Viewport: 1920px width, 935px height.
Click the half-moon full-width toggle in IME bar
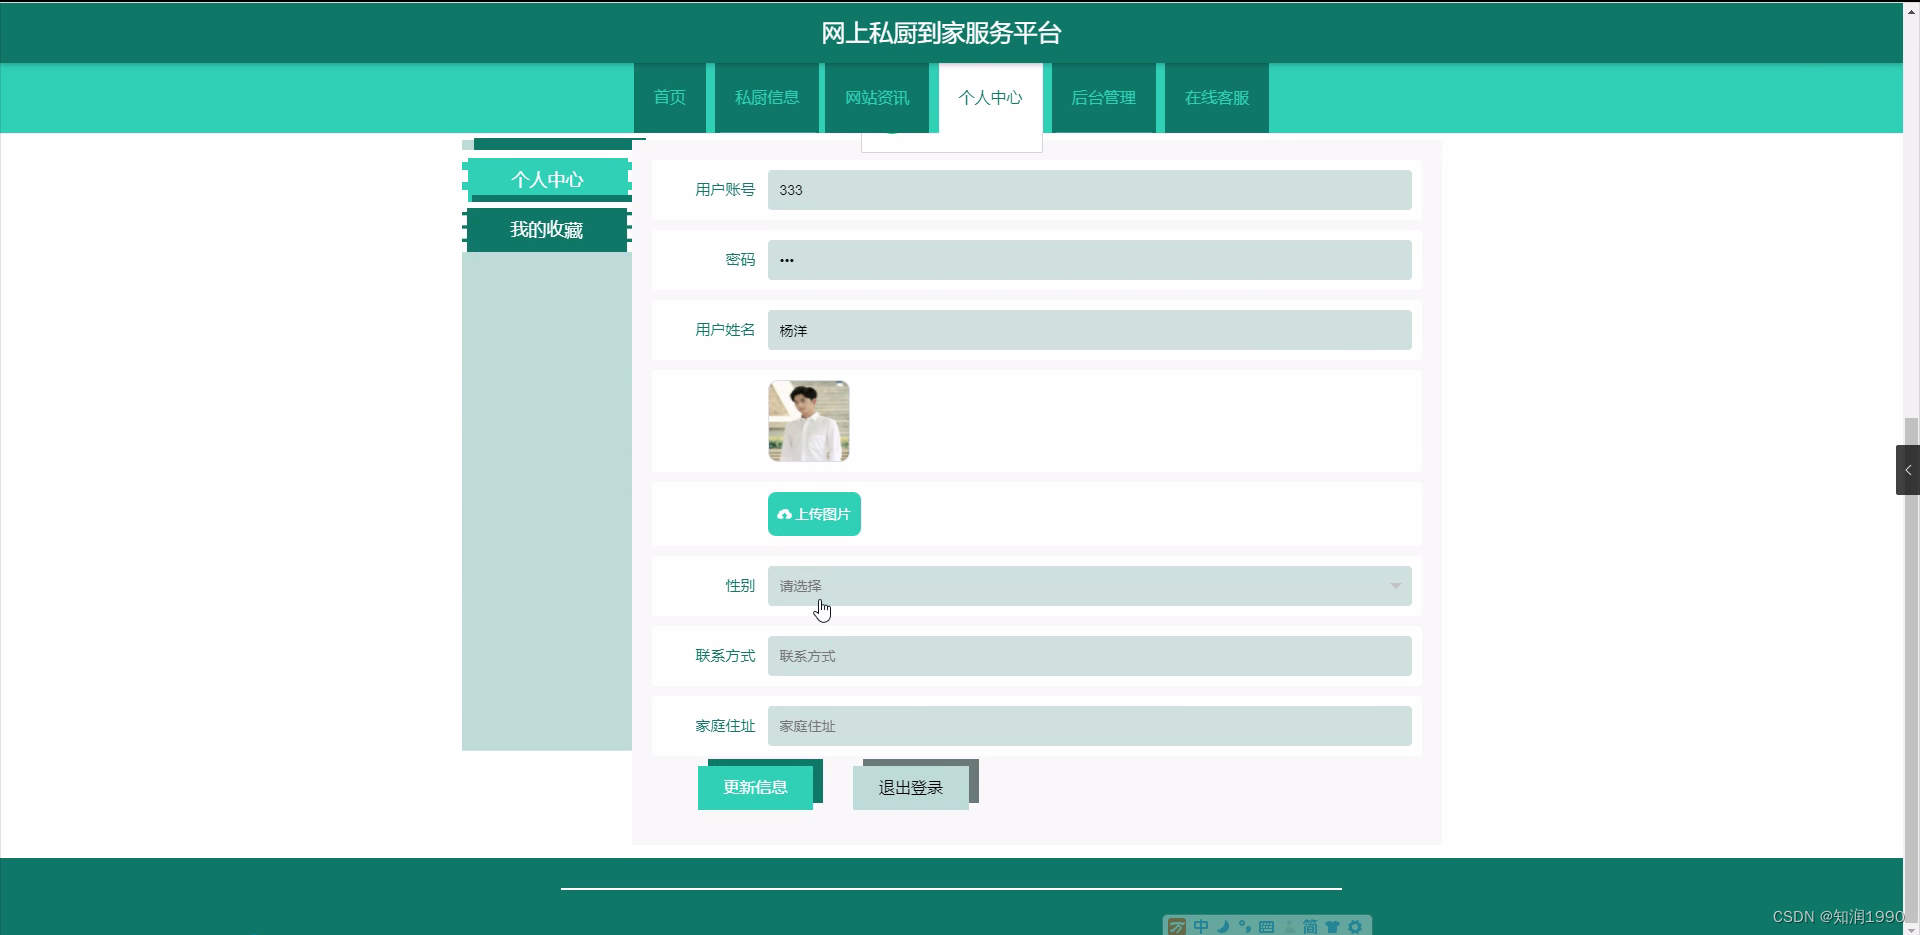click(x=1223, y=927)
